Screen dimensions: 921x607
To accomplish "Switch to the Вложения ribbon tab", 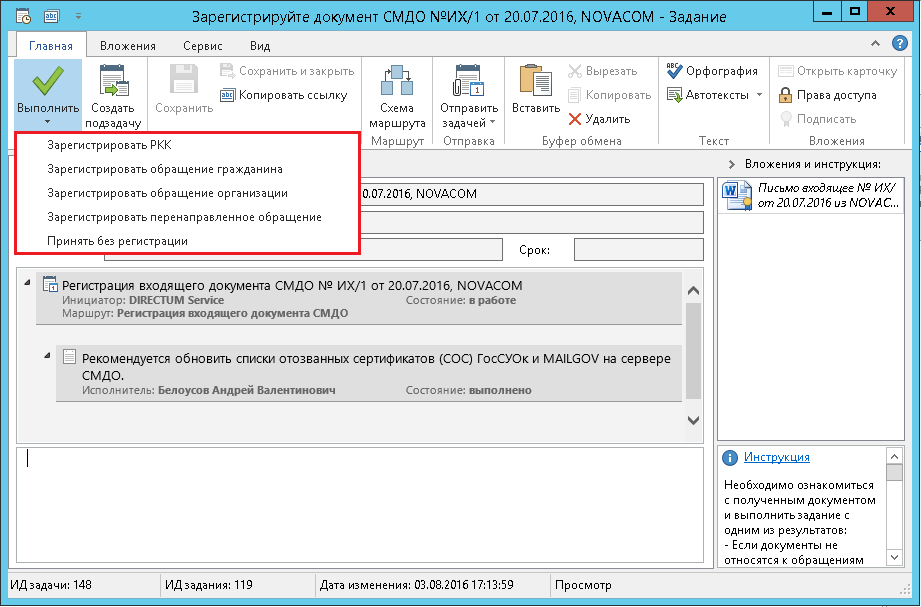I will click(x=127, y=46).
